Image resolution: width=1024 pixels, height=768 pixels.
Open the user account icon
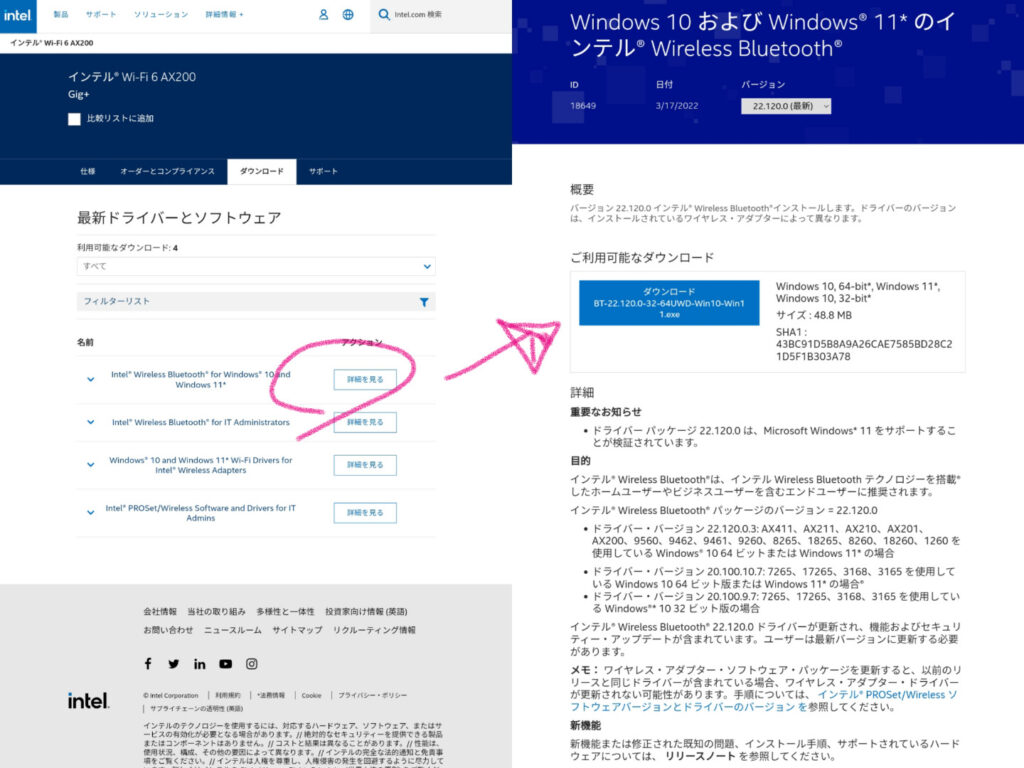[x=323, y=14]
